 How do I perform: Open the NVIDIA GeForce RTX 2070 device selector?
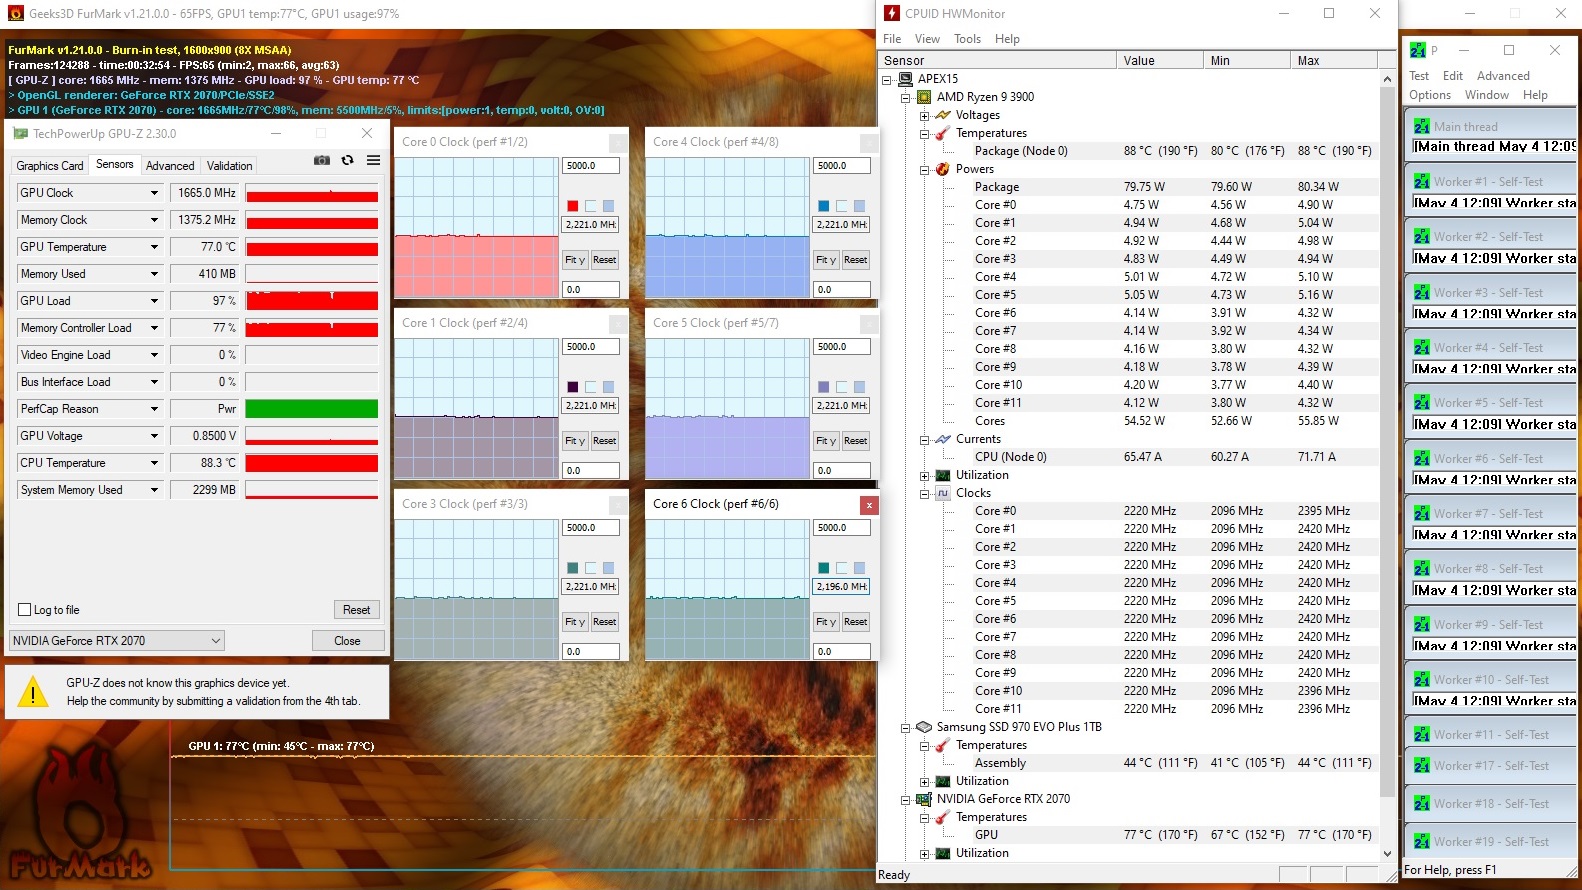coord(116,641)
